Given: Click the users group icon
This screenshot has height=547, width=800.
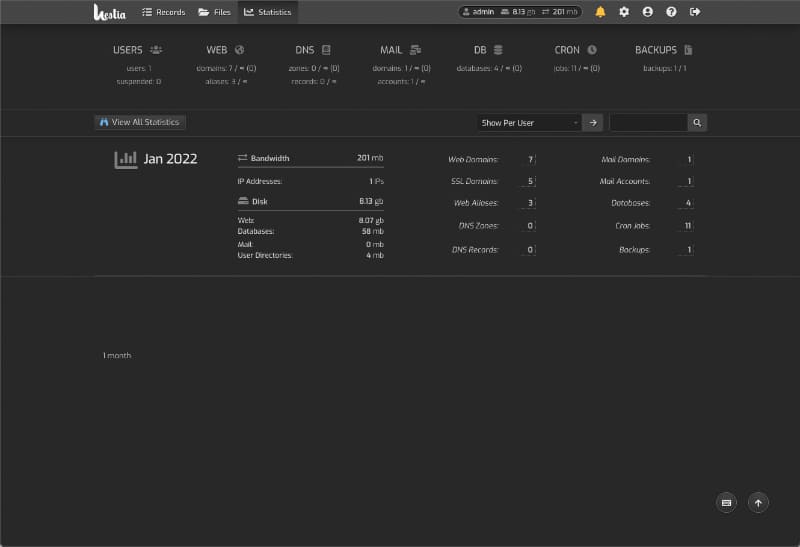Looking at the screenshot, I should (x=156, y=50).
